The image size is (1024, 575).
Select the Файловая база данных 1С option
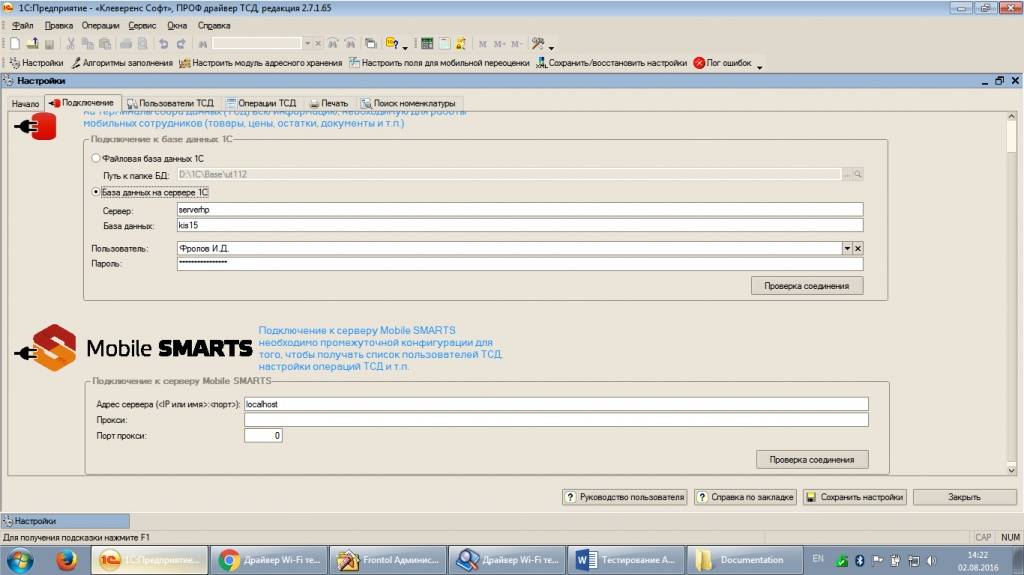(96, 158)
